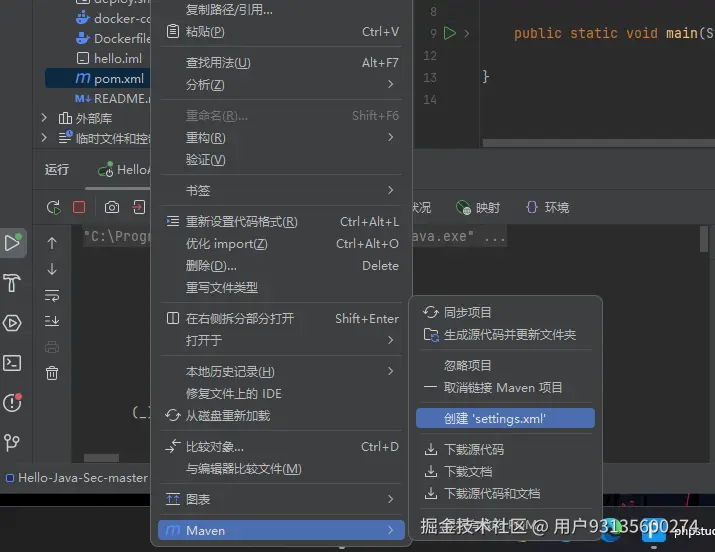Click the camera thread dump icon
The image size is (715, 552).
pyautogui.click(x=112, y=207)
